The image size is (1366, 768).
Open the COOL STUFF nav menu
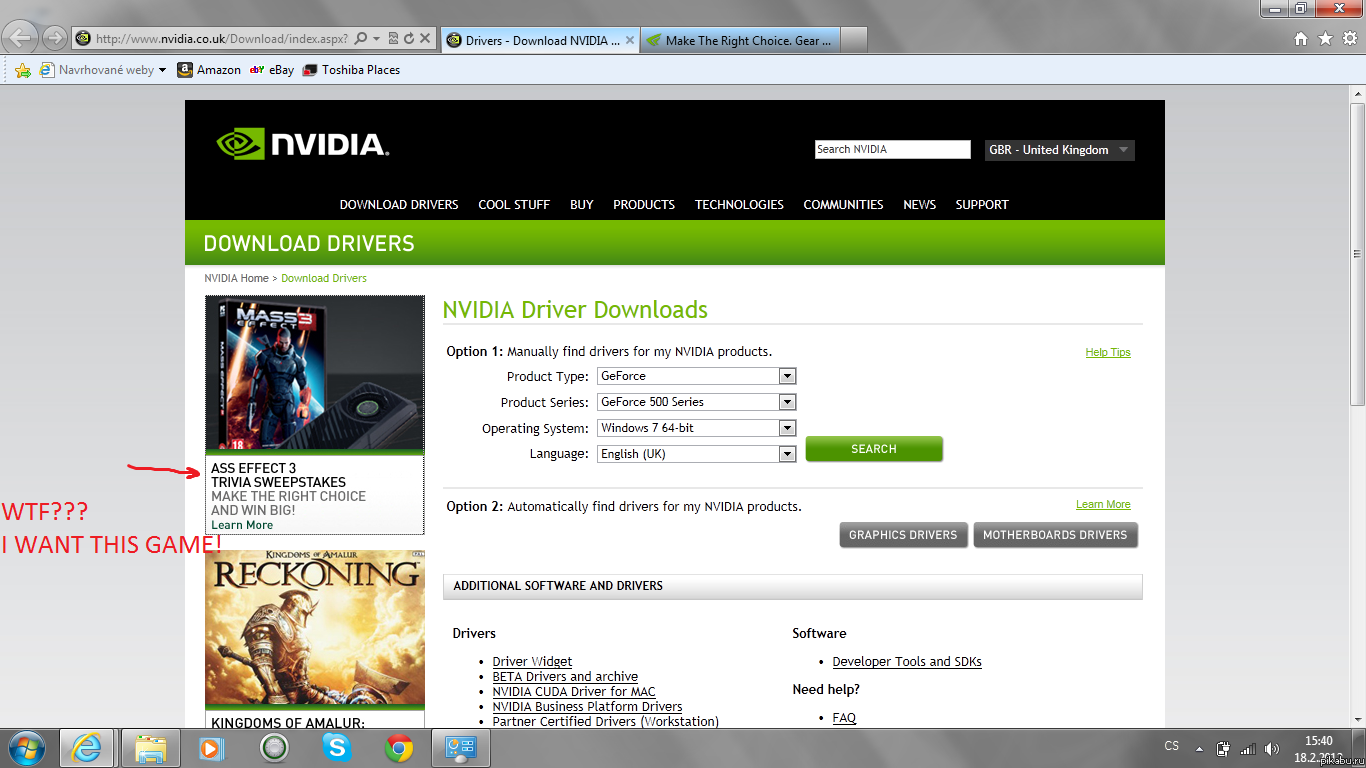click(514, 205)
